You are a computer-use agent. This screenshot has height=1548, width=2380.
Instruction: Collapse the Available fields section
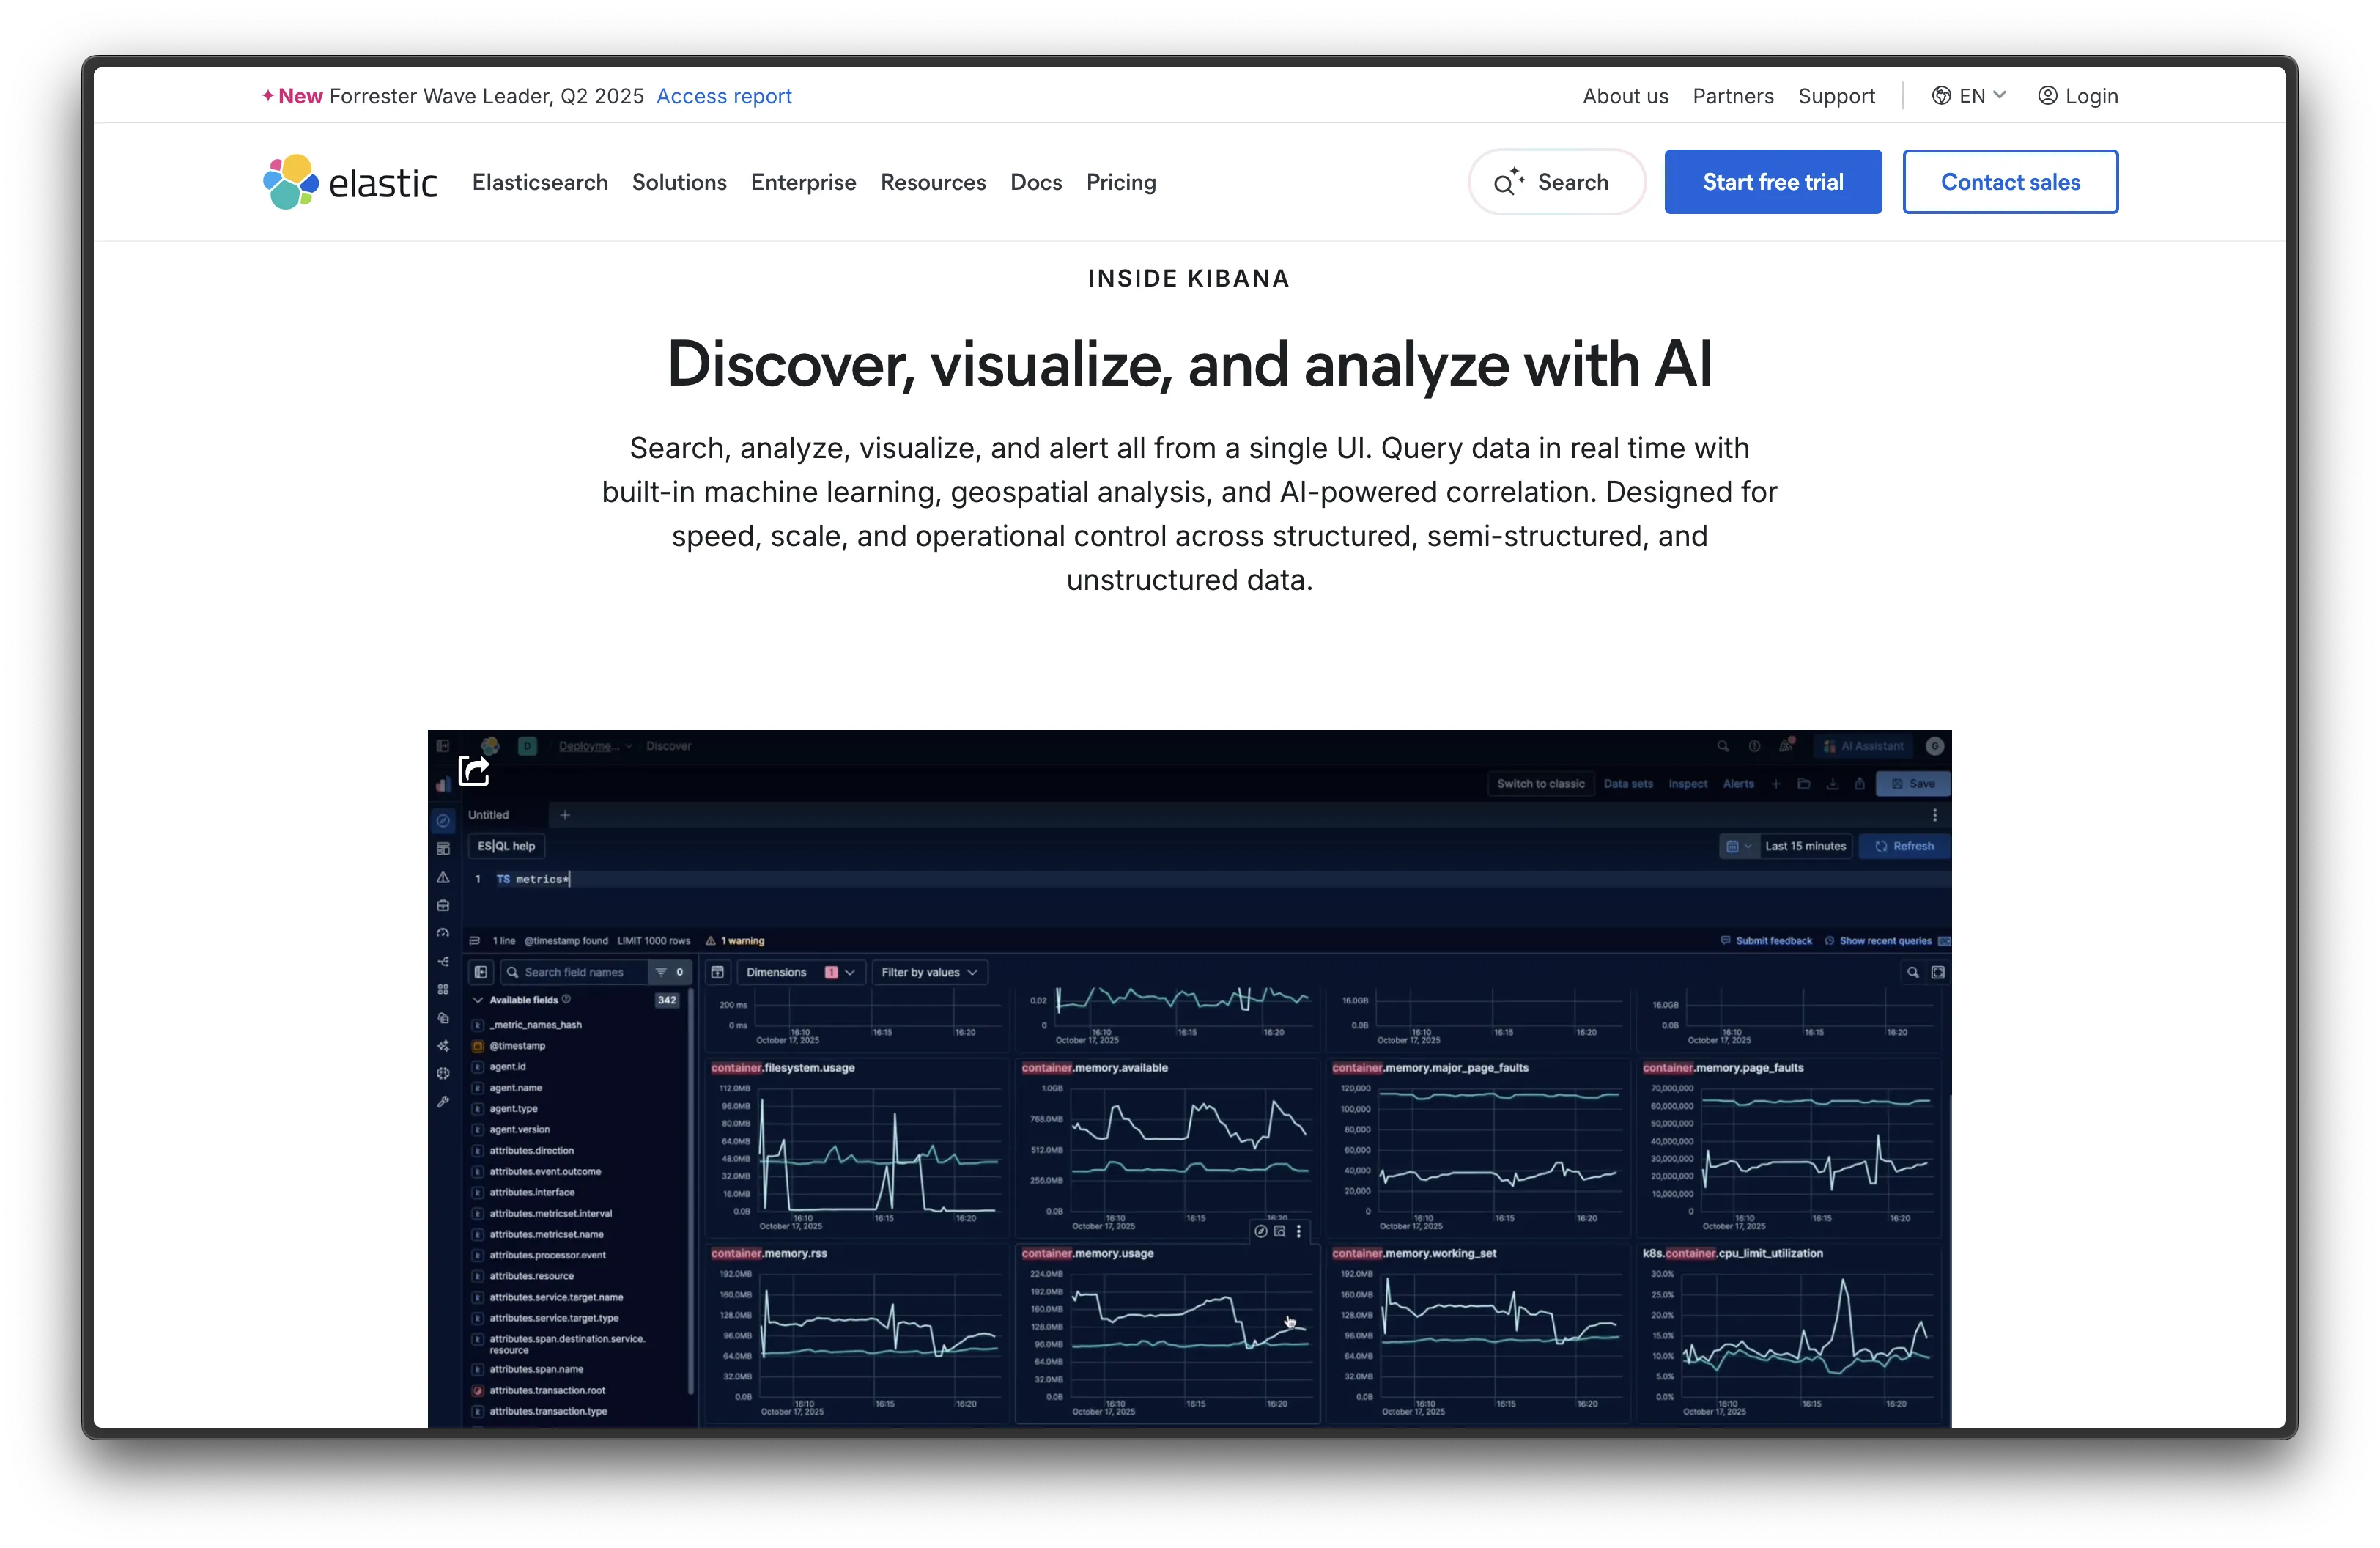pyautogui.click(x=478, y=1000)
